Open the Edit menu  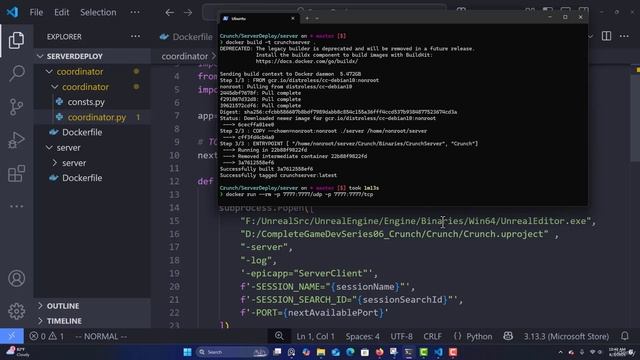tap(62, 12)
